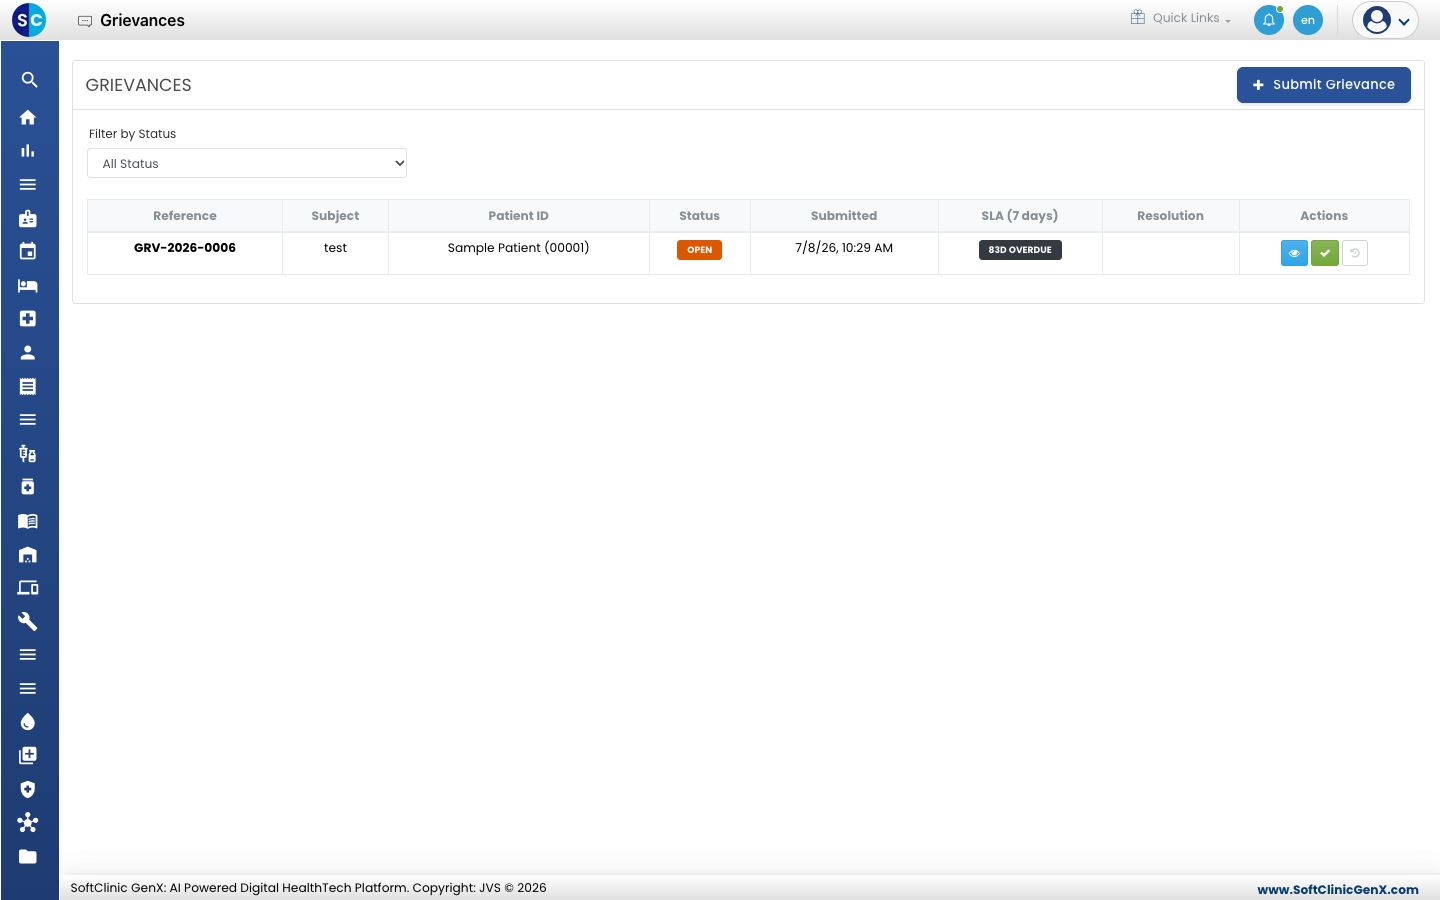The image size is (1440, 900).
Task: View grievance GRV-2026-0006 with eye button
Action: point(1294,253)
